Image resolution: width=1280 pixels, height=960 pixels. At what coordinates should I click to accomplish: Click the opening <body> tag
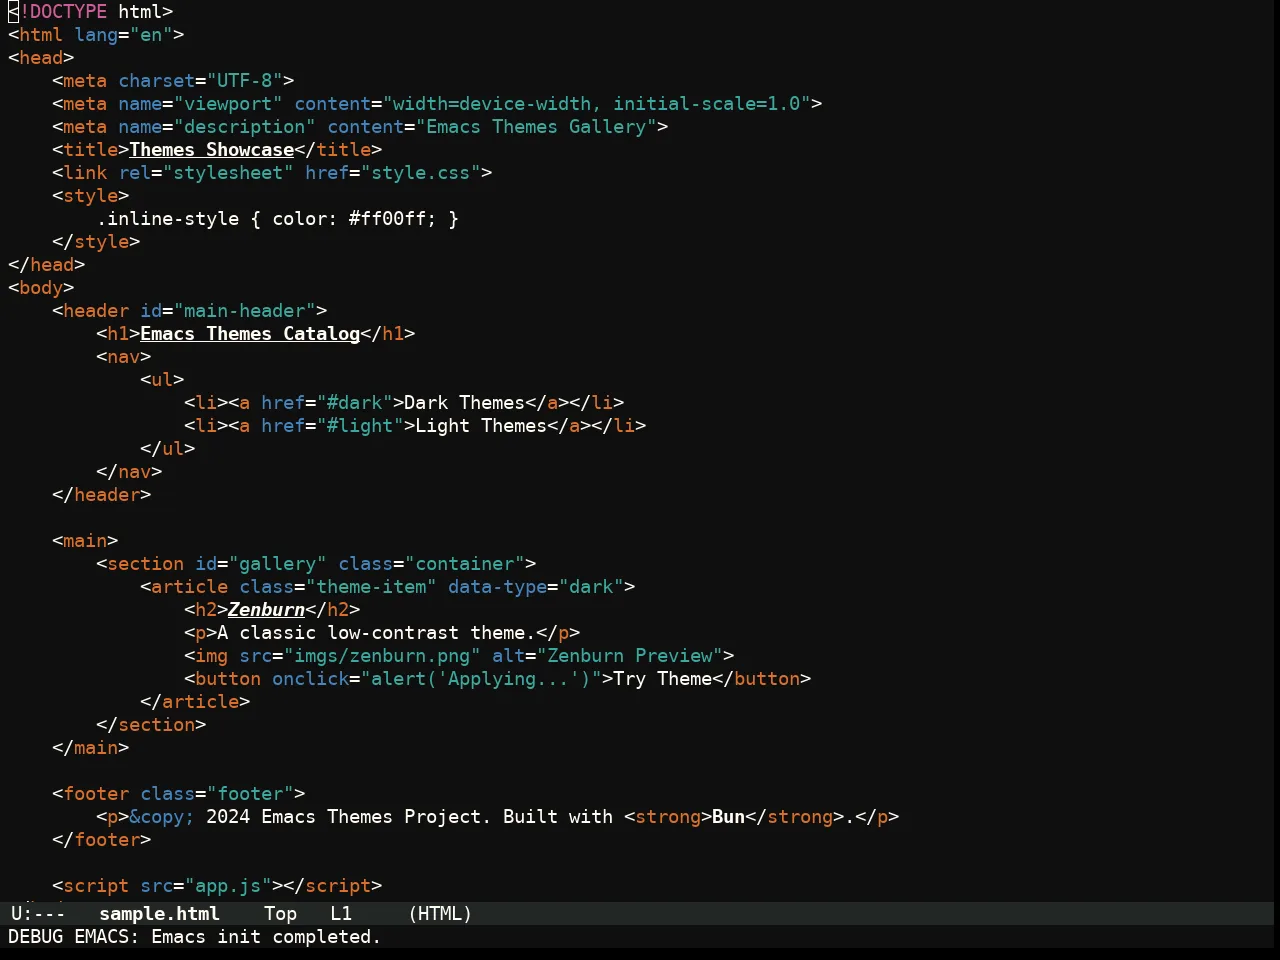[x=41, y=287]
